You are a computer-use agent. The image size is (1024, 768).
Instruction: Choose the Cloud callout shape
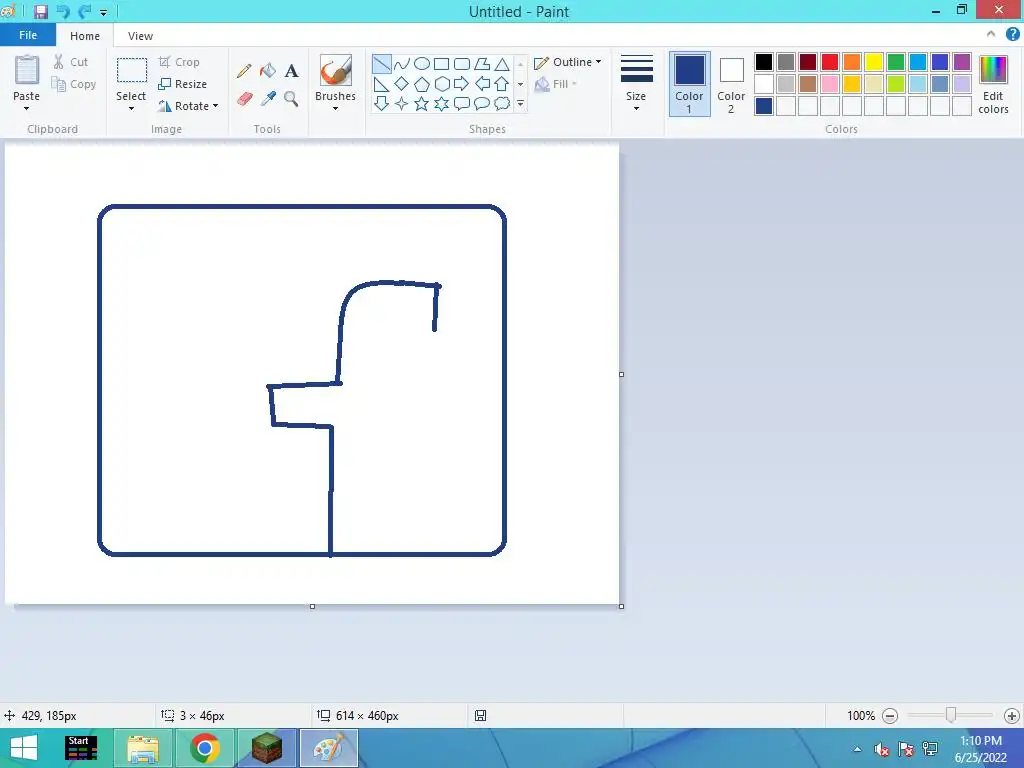coord(502,103)
